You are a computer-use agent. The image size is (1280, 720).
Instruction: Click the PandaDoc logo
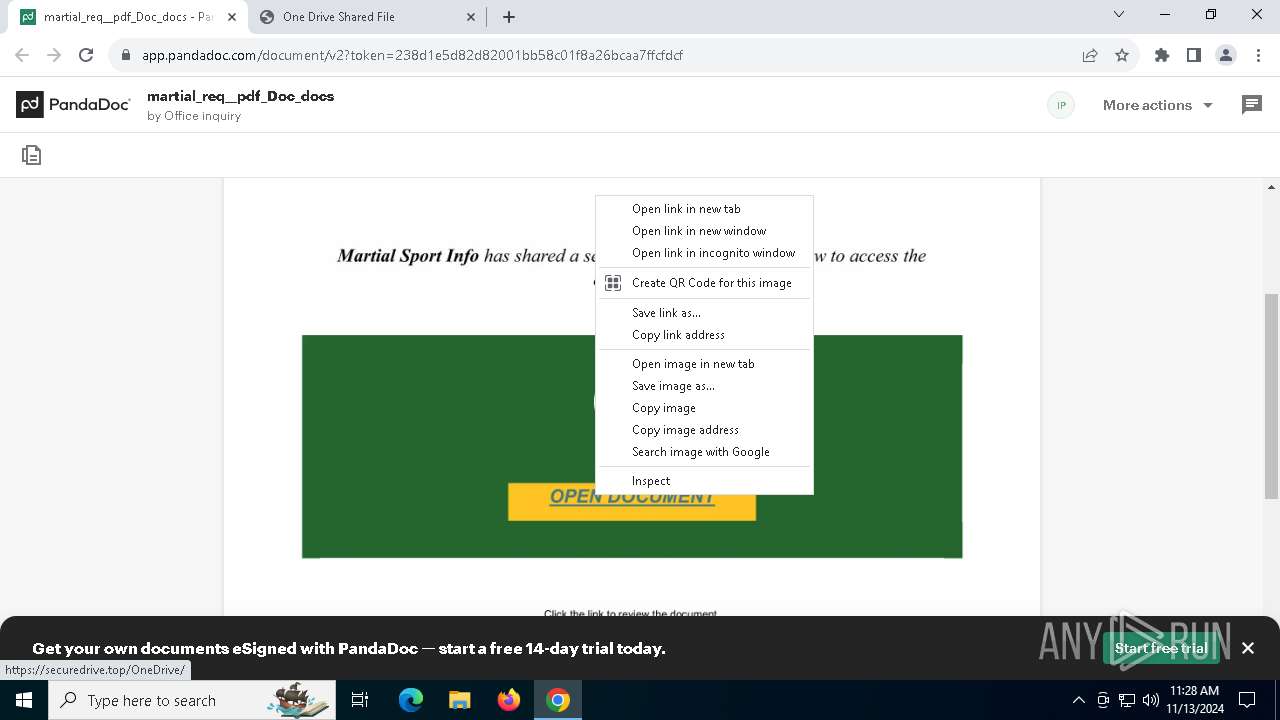(x=73, y=105)
